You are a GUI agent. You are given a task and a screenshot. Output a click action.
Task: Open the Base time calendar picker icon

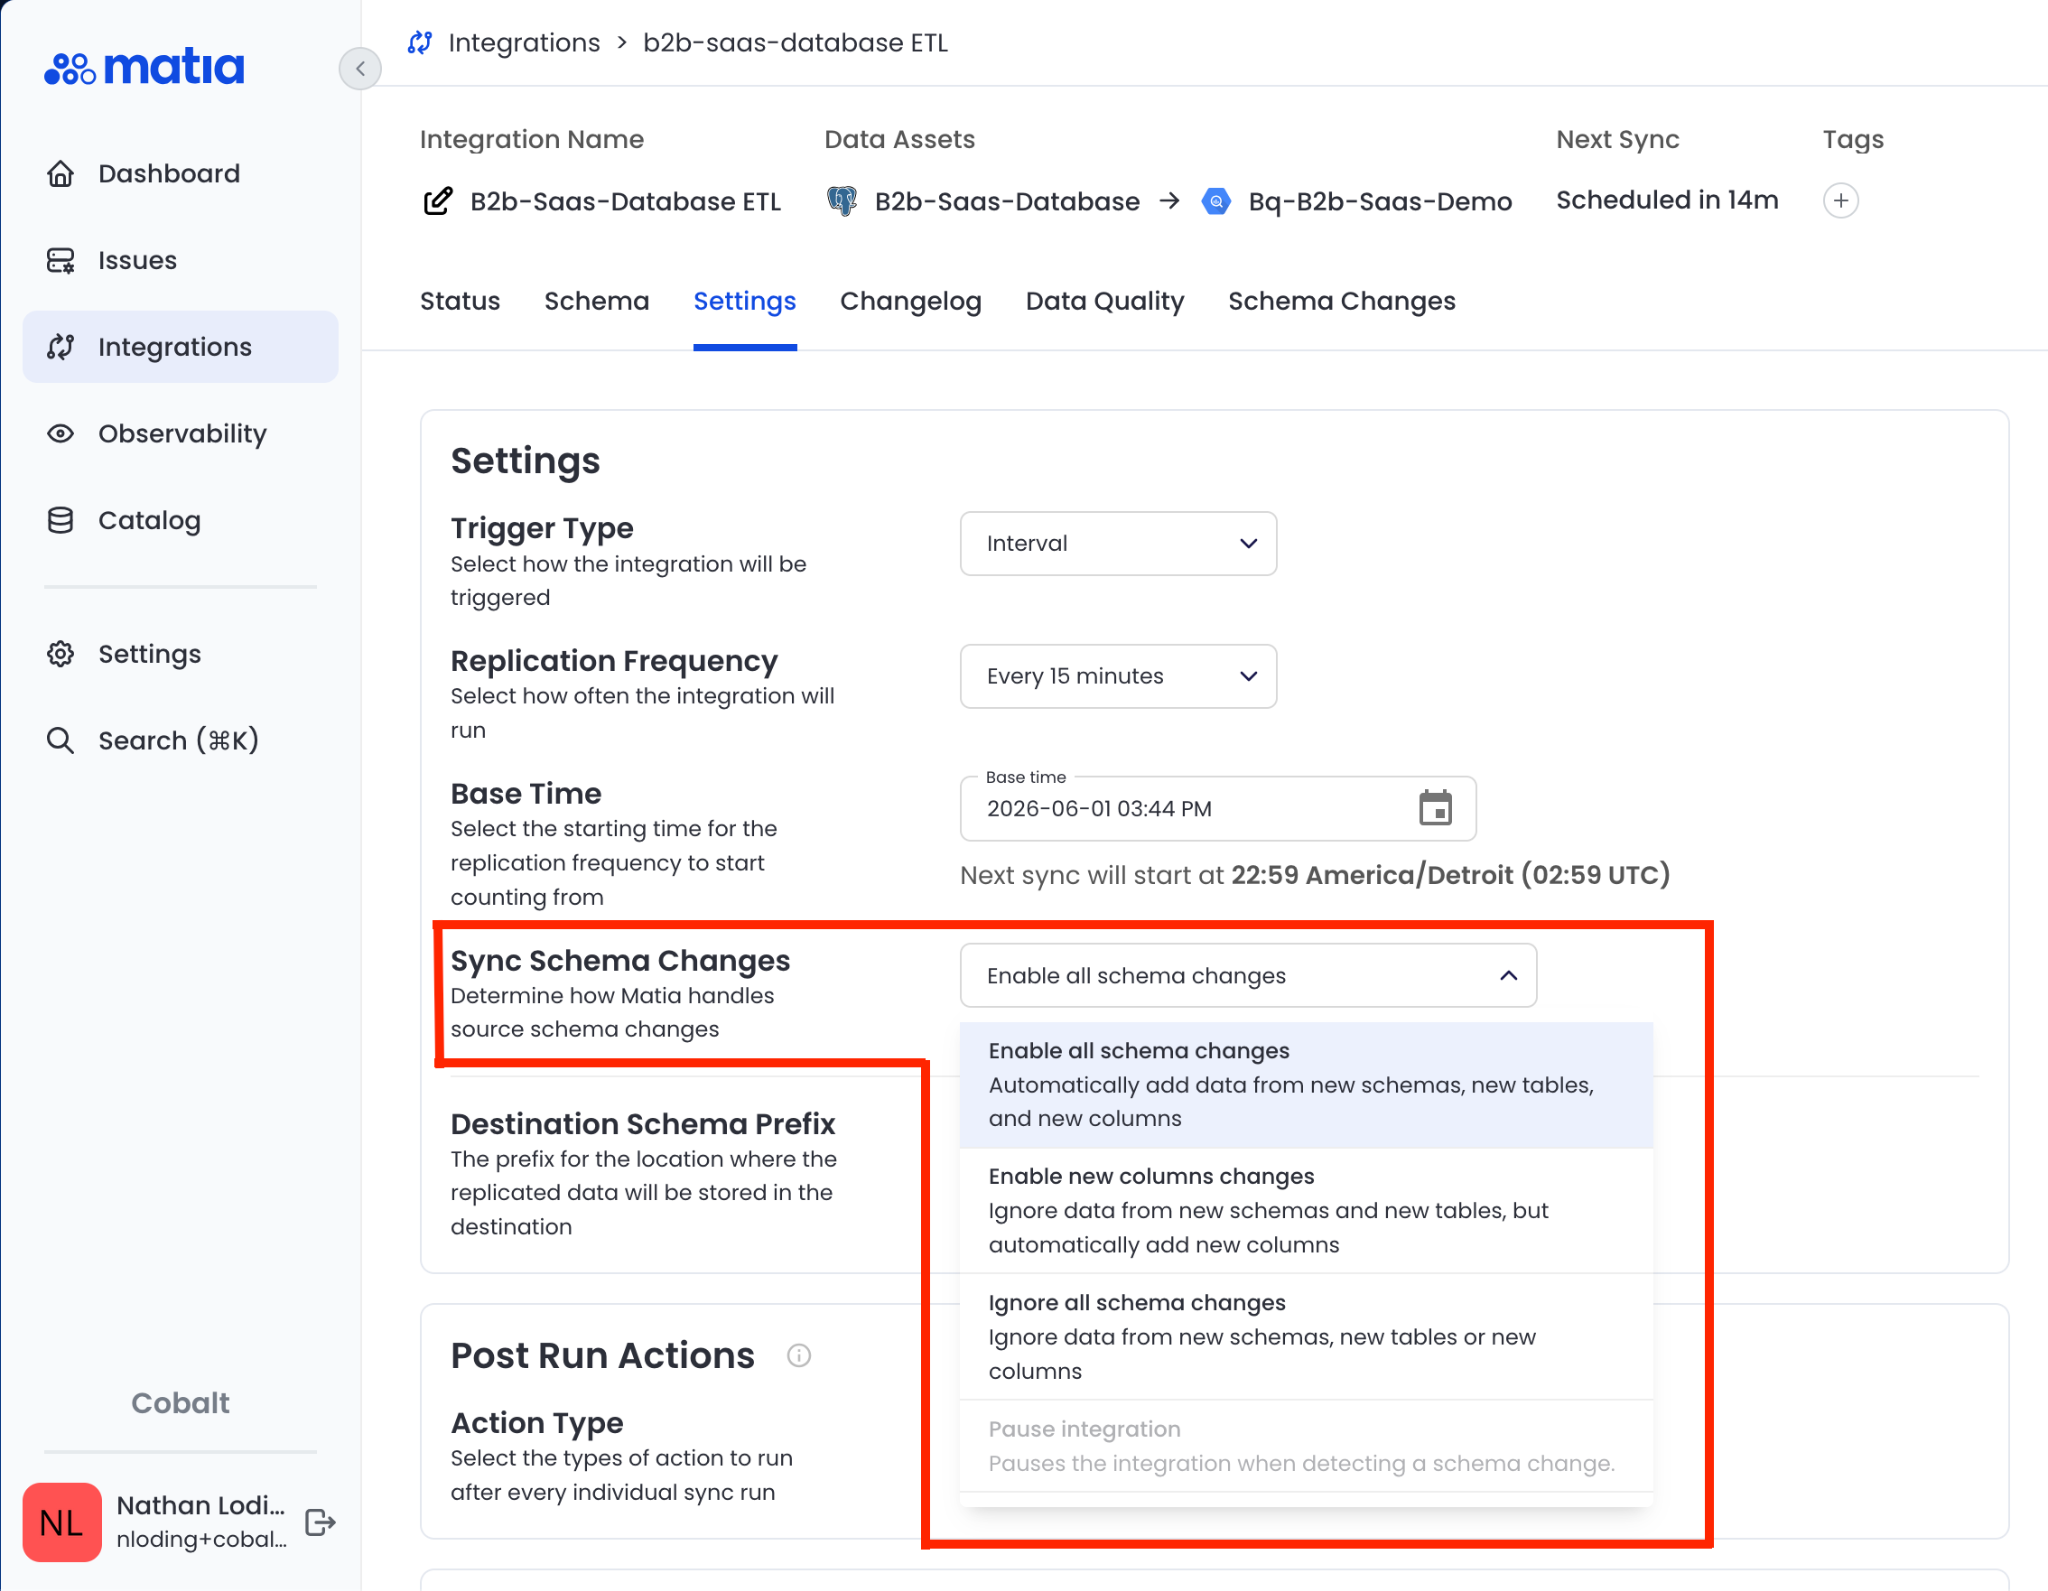coord(1436,808)
